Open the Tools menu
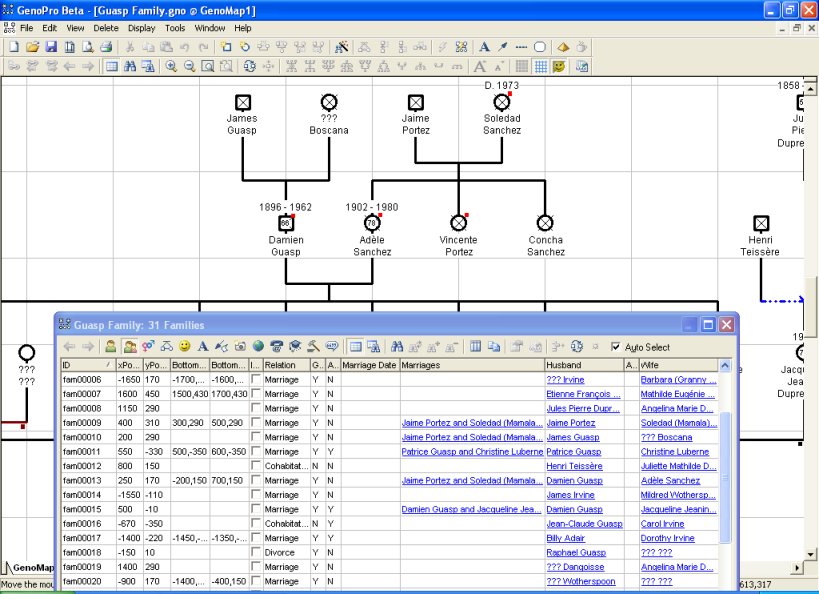Image resolution: width=819 pixels, height=594 pixels. pos(175,28)
